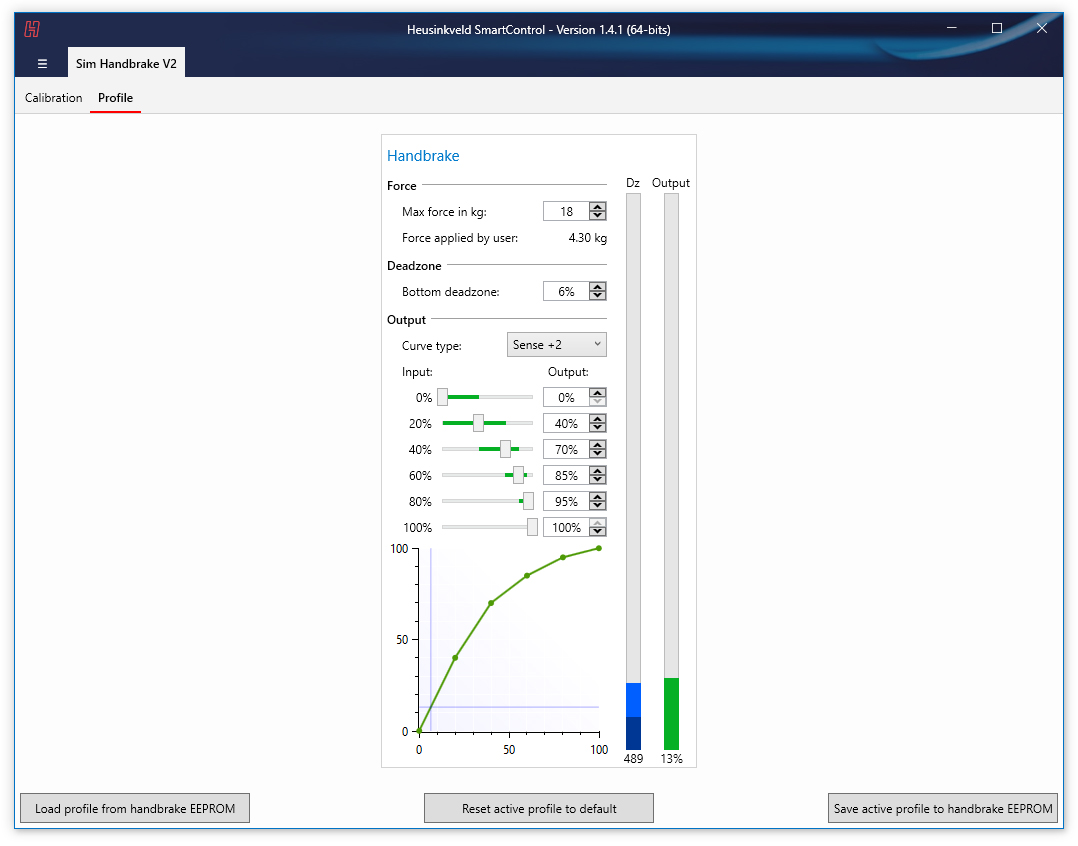Click the 13% output value

672,759
